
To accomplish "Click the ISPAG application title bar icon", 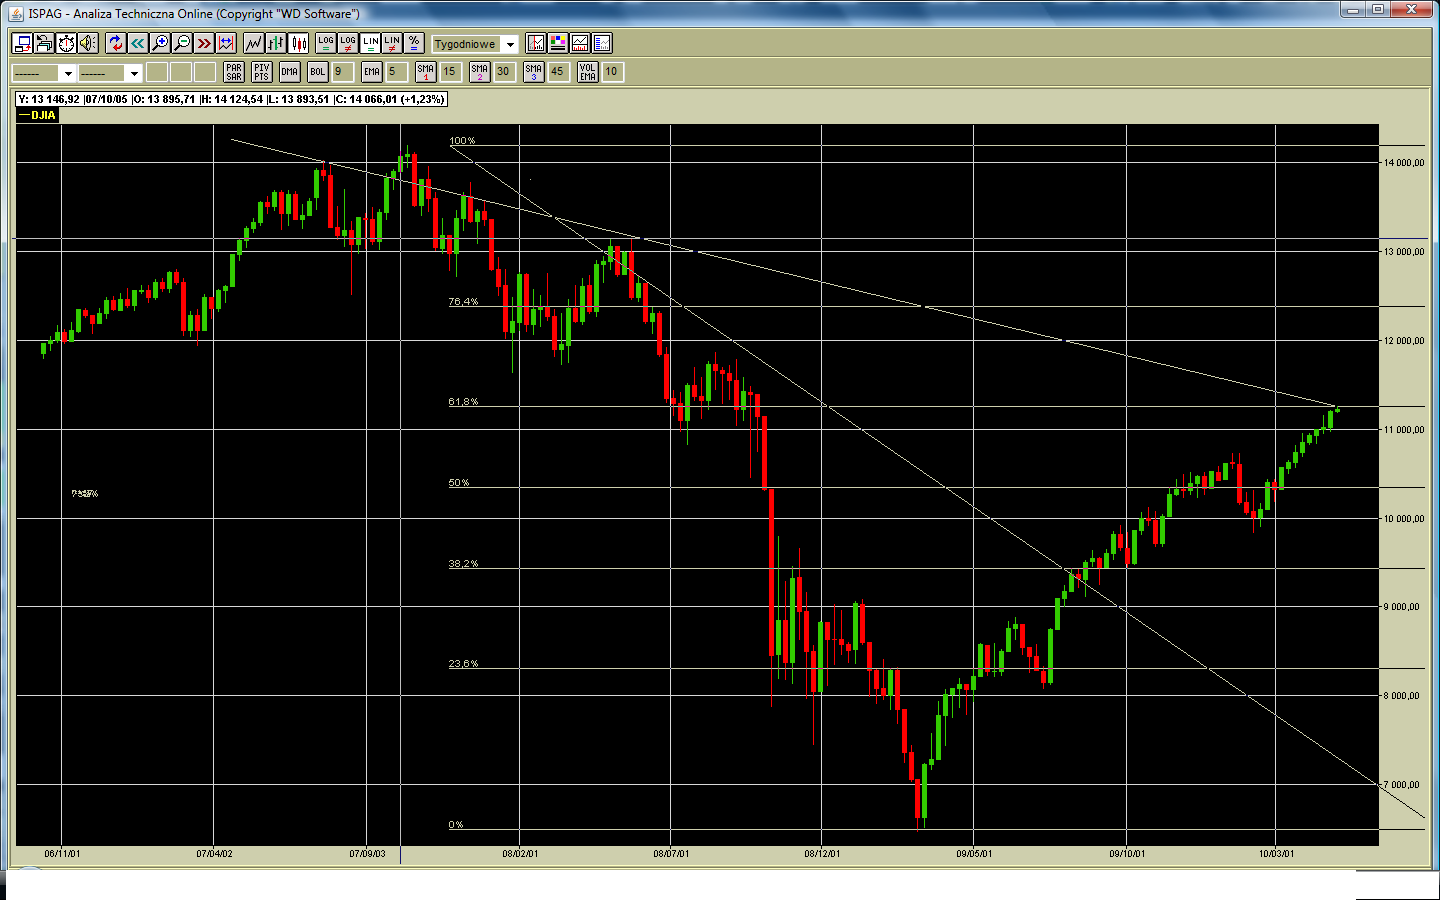I will click(16, 13).
